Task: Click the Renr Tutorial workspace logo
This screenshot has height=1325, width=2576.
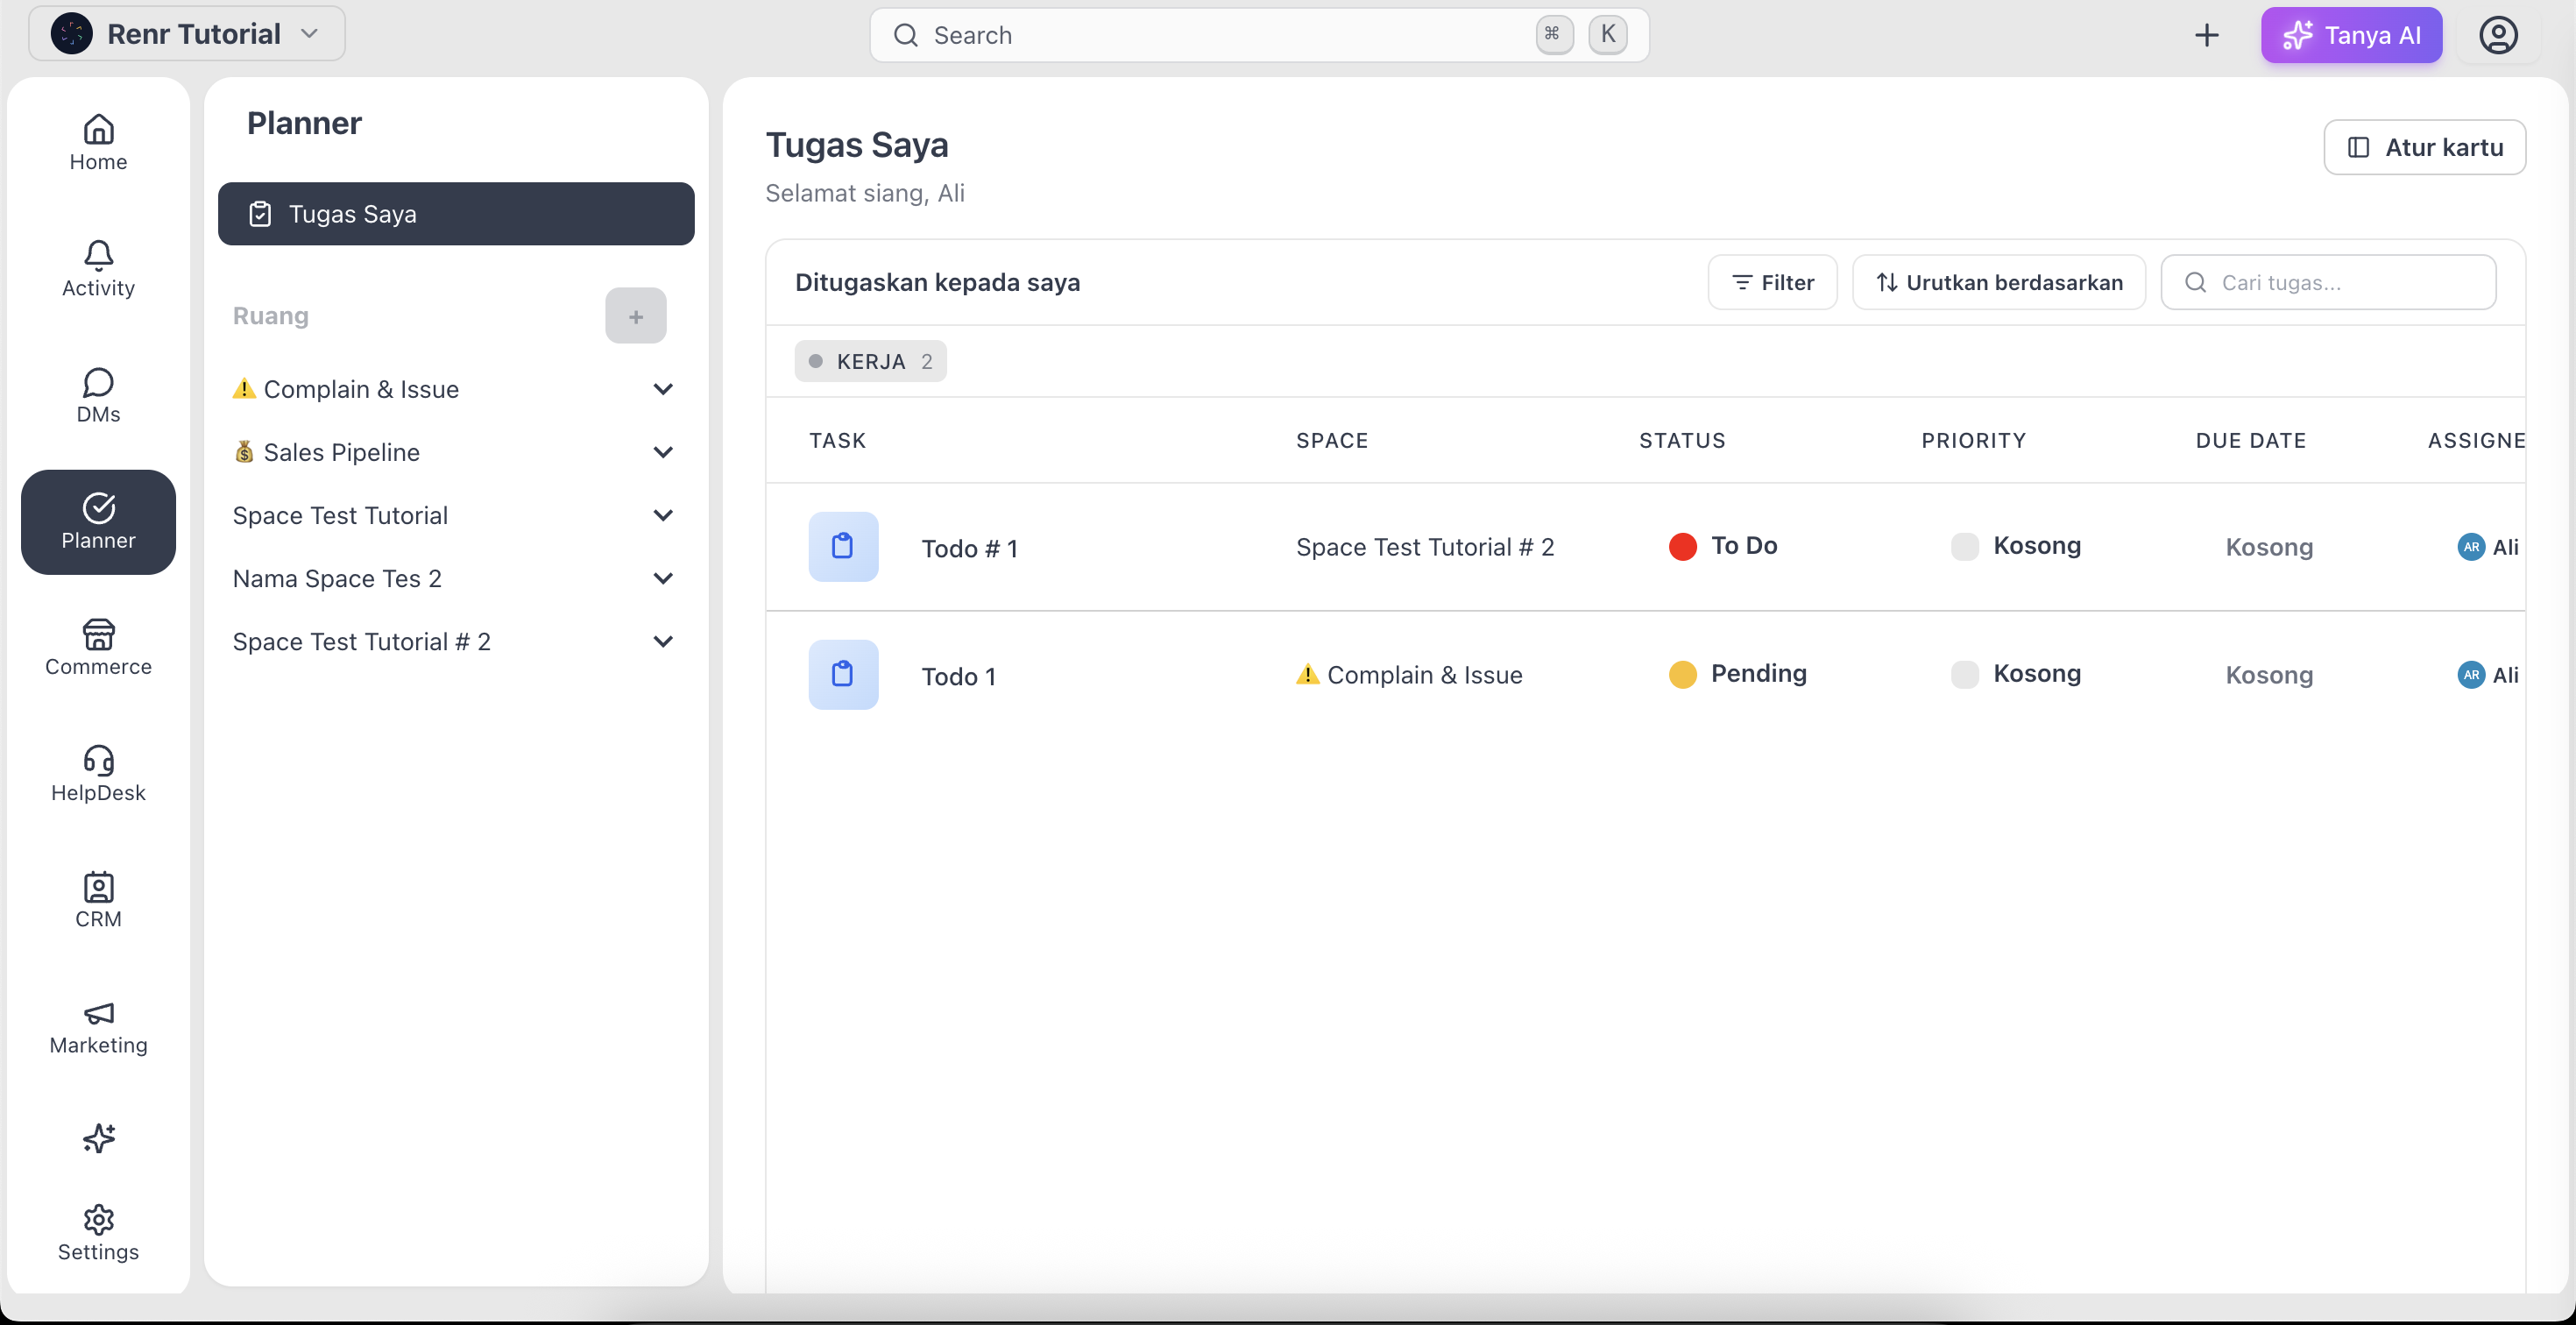Action: (x=72, y=34)
